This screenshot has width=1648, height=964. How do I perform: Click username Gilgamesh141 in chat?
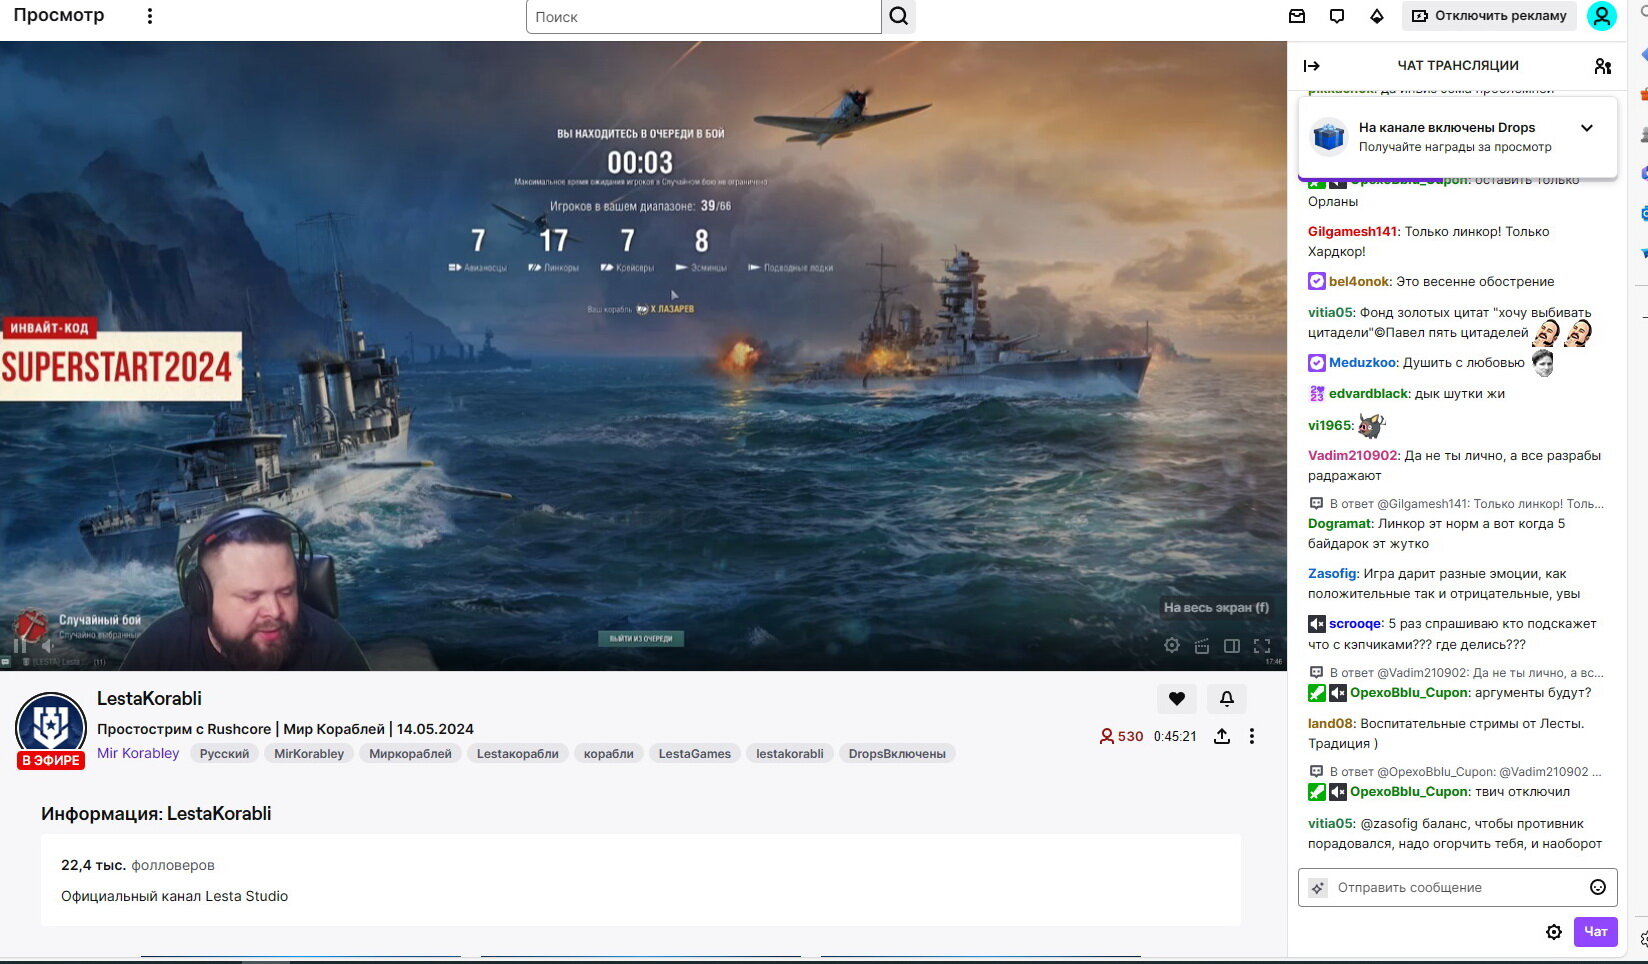click(1352, 231)
